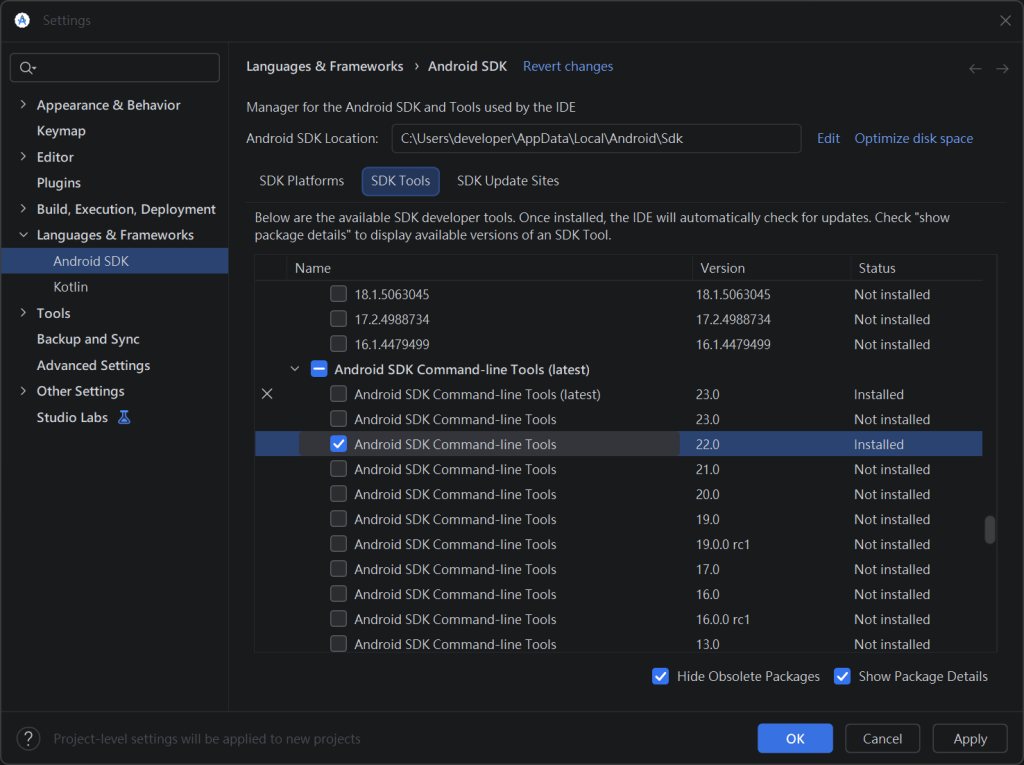Expand Other Settings section
Viewport: 1024px width, 765px height.
pyautogui.click(x=24, y=391)
